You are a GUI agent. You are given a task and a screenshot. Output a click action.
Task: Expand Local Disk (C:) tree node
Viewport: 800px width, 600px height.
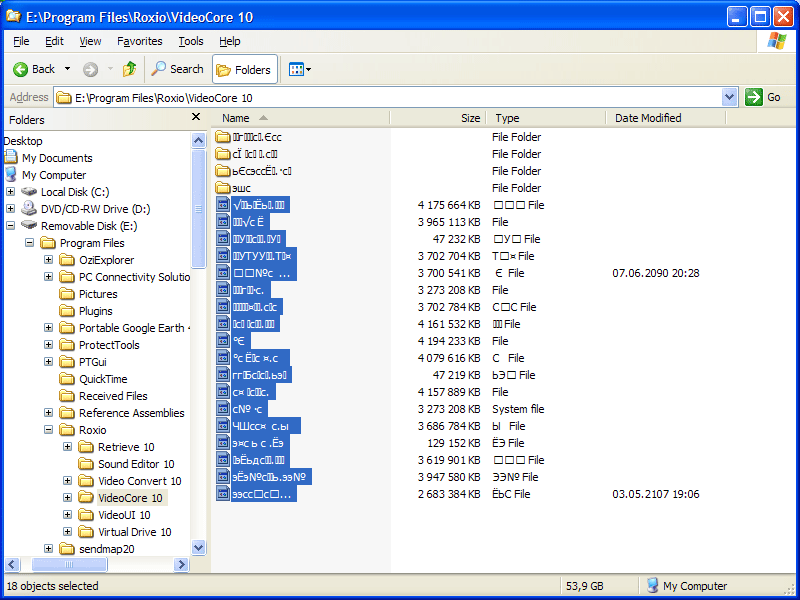(x=10, y=192)
